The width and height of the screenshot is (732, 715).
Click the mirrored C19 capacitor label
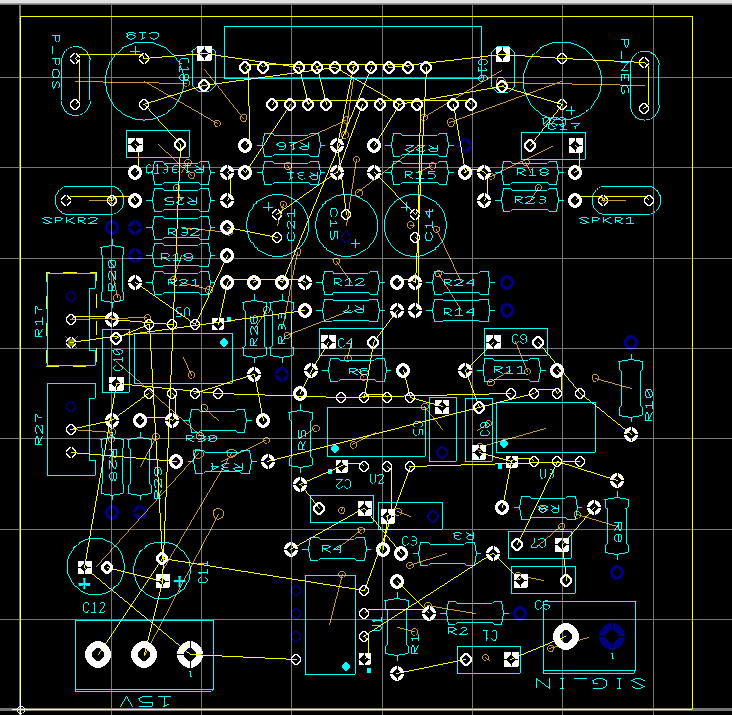[143, 35]
